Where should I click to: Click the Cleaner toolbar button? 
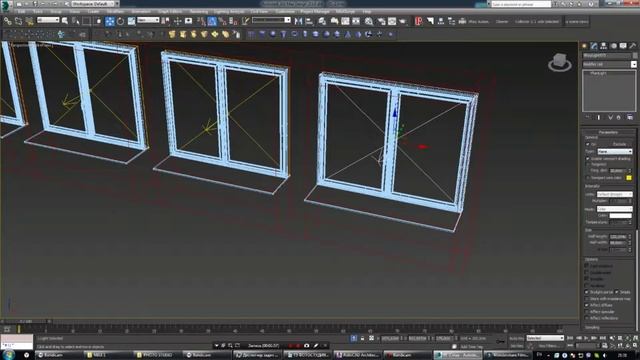pos(502,21)
